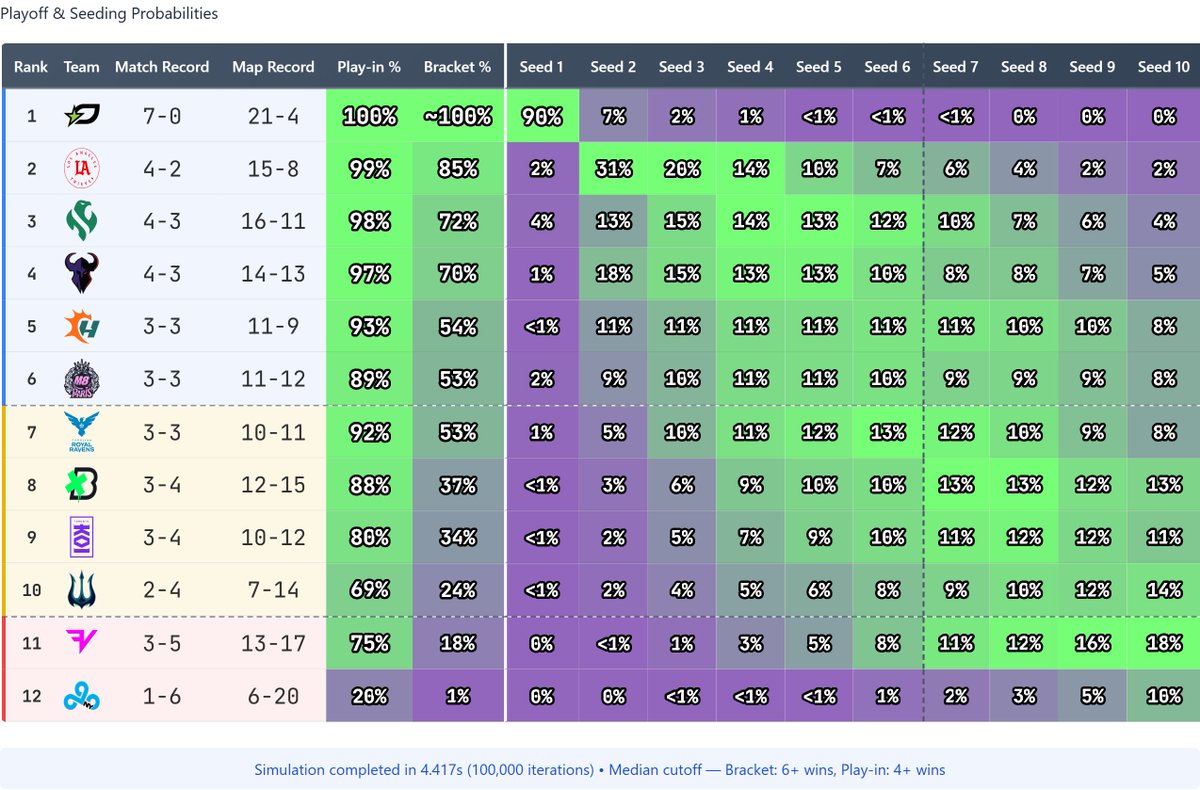Click the ~100% Bracket cell
1200x790 pixels.
coord(457,115)
